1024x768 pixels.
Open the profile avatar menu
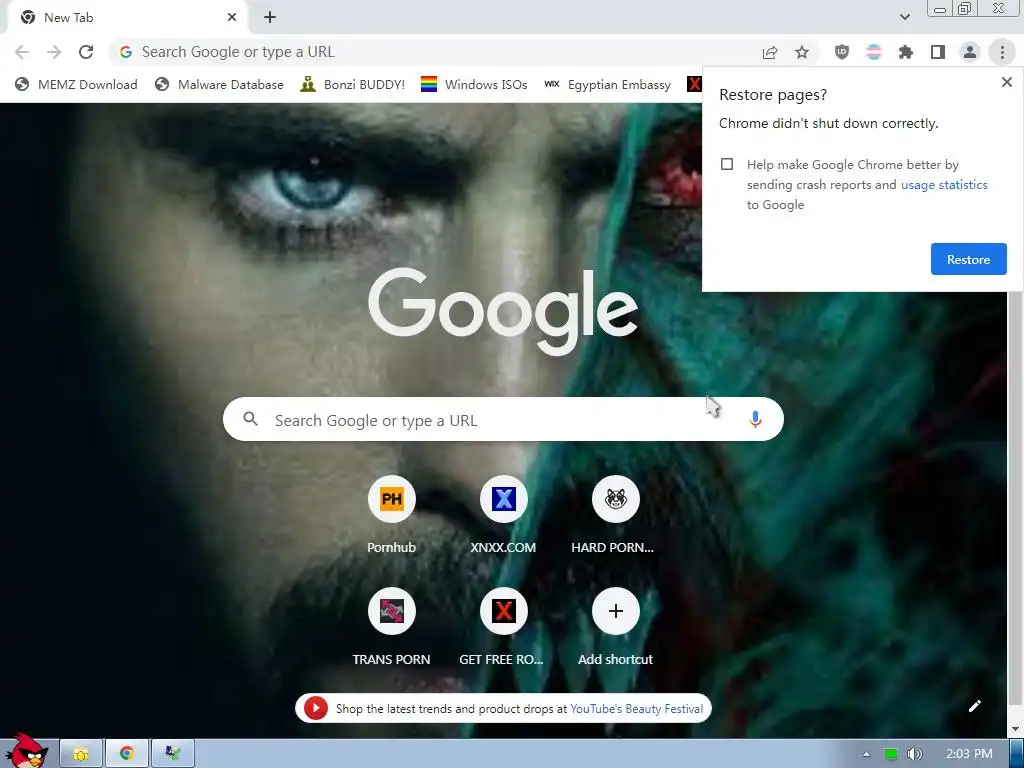pos(970,52)
